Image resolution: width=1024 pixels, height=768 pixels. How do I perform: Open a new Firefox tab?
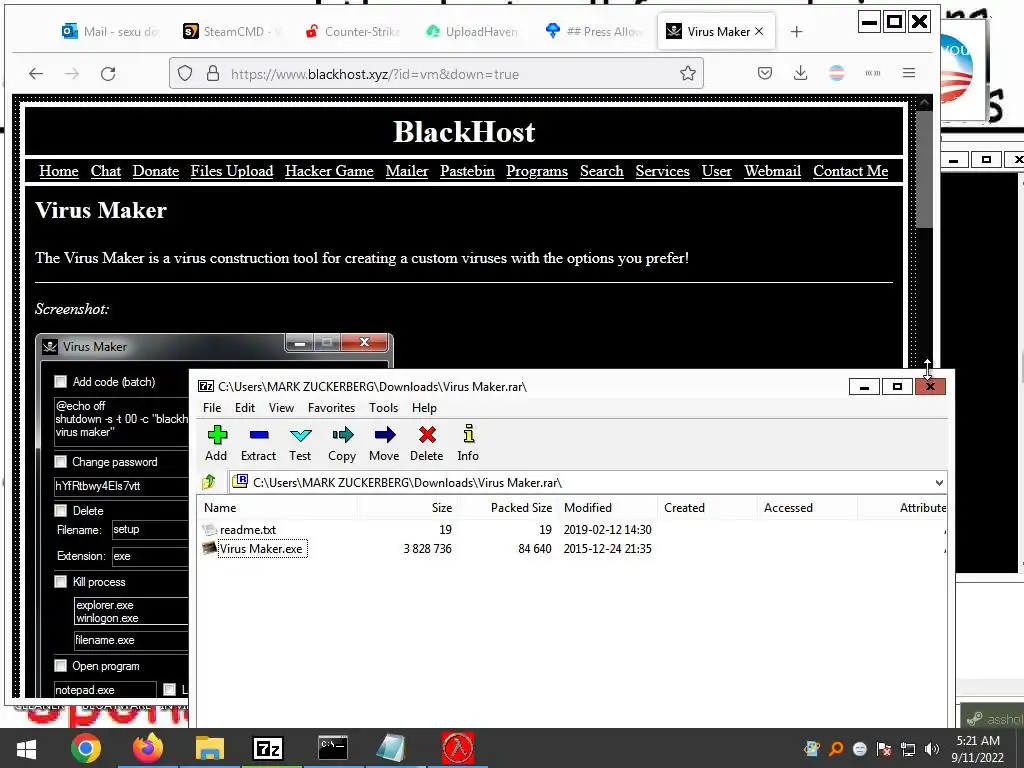pos(796,31)
